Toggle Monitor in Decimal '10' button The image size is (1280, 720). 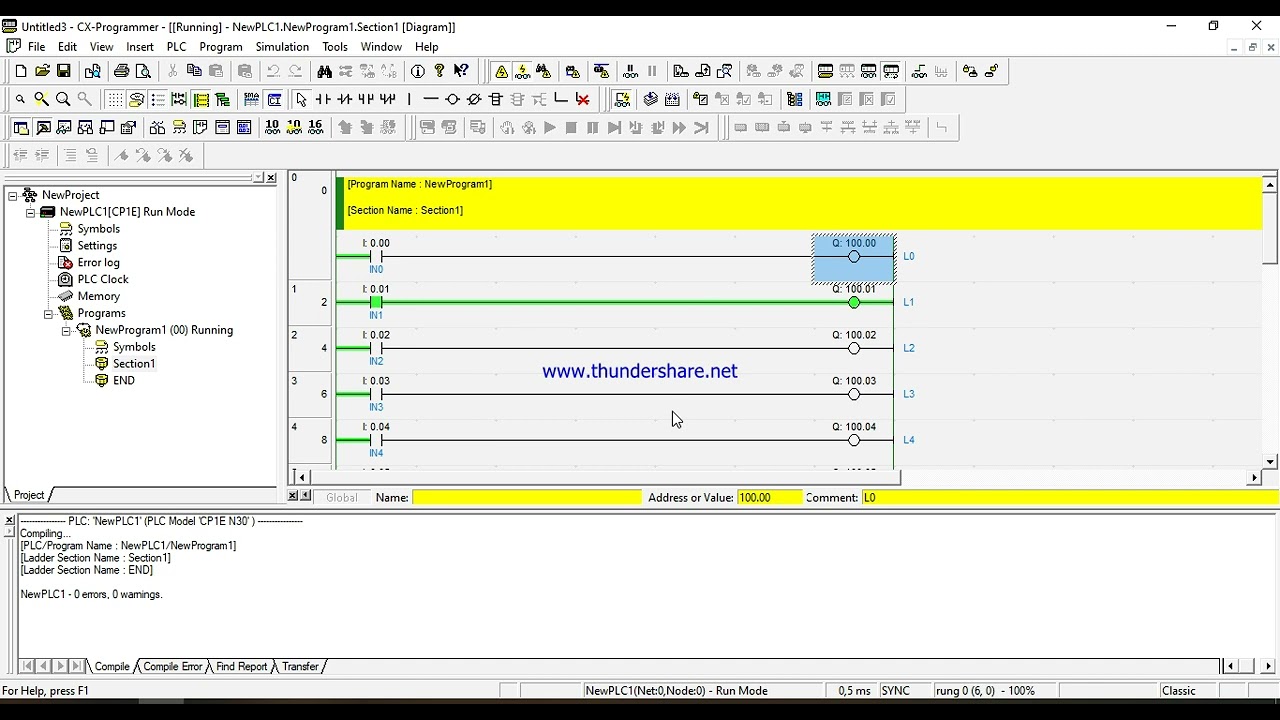[x=272, y=127]
